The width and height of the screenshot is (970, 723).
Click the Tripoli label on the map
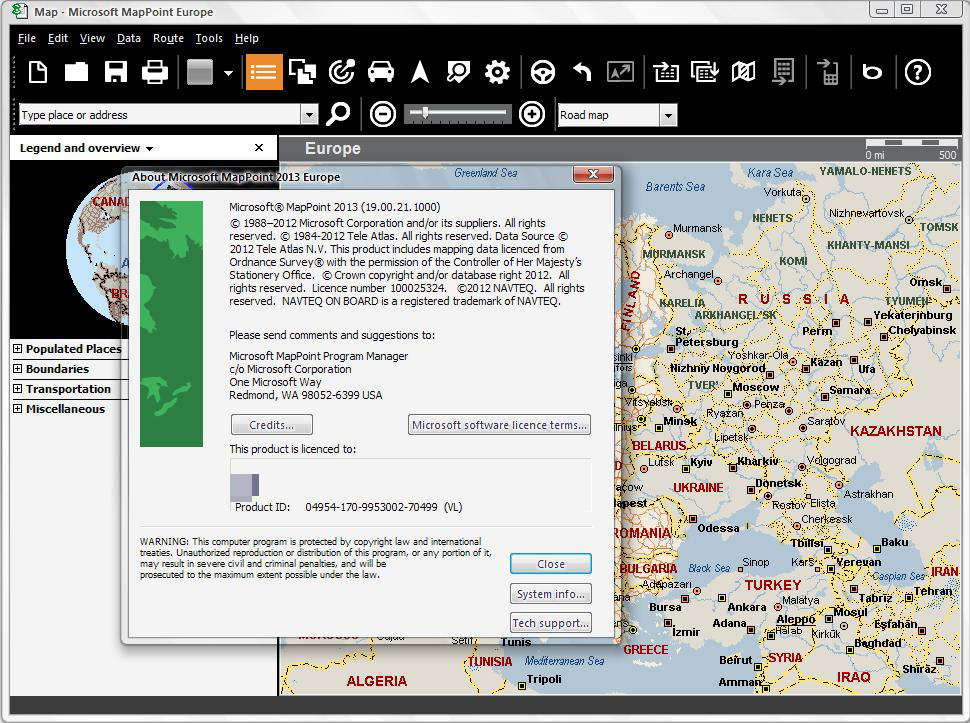544,679
